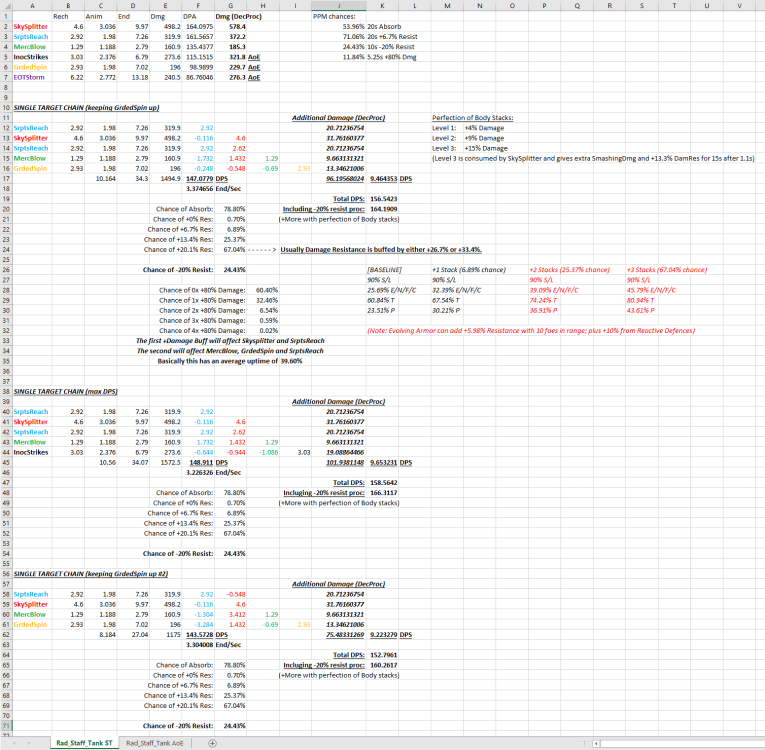The width and height of the screenshot is (765, 750).
Task: Click the select-all corner triangle
Action: [4, 5]
